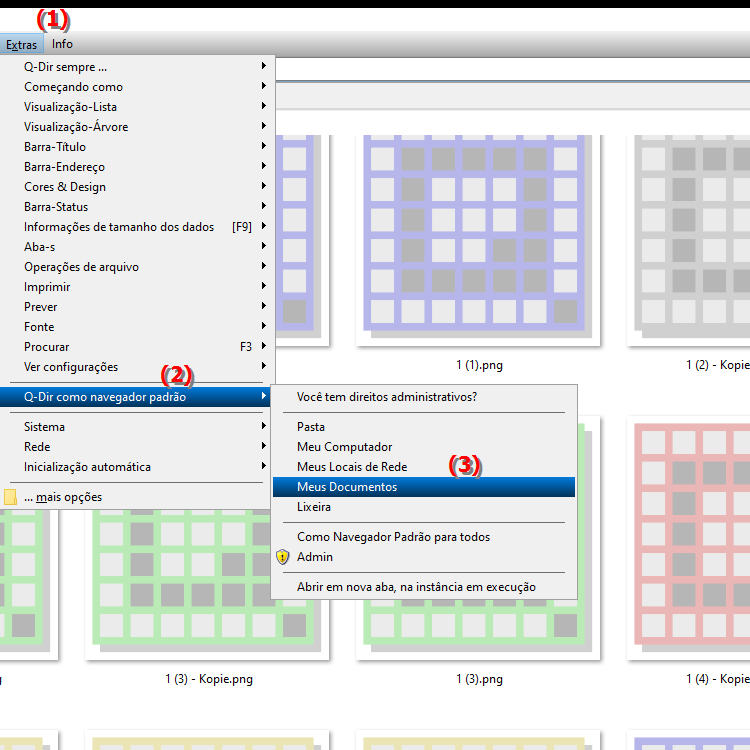
Task: Expand the 'Q-Dir sempre ...' submenu
Action: [138, 67]
